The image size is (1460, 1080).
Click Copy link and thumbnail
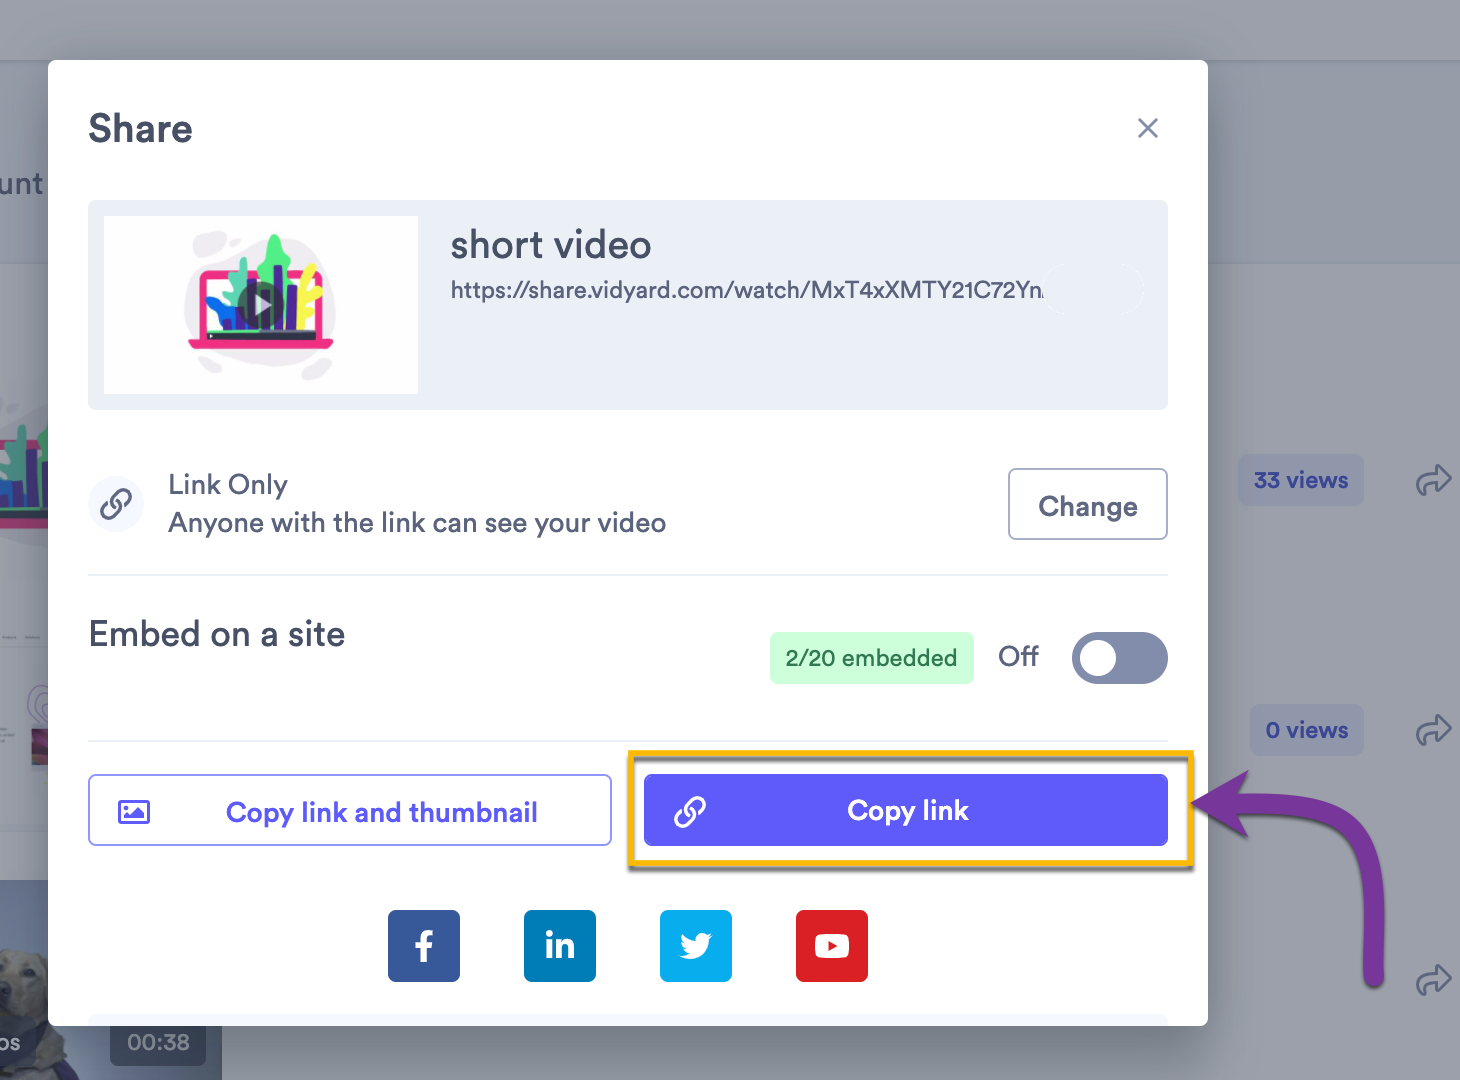pyautogui.click(x=350, y=810)
